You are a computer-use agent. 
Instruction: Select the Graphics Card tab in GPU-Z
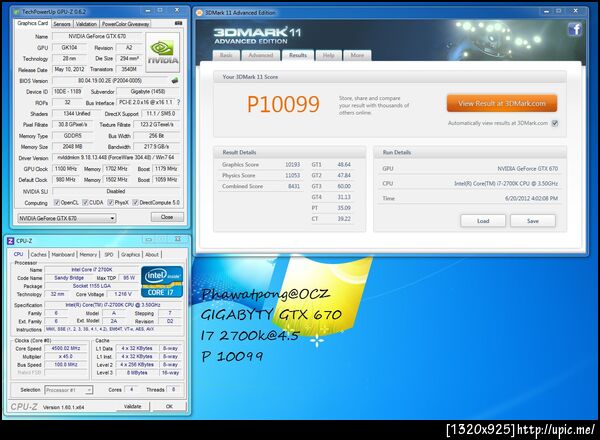pos(33,23)
